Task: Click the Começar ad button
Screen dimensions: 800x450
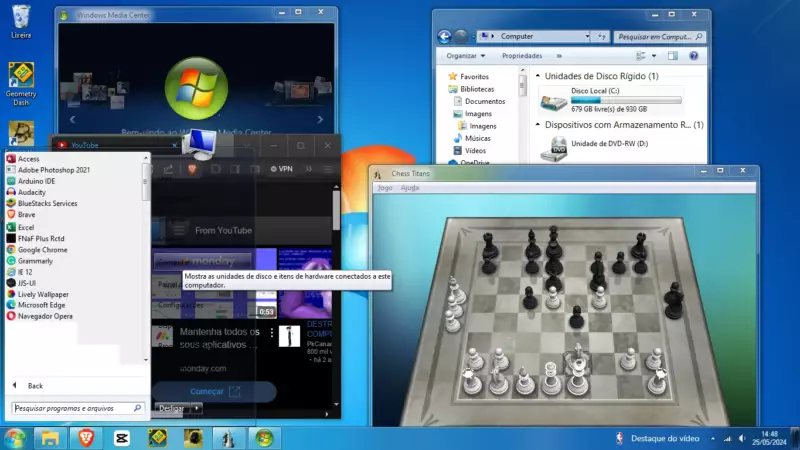Action: click(x=214, y=392)
